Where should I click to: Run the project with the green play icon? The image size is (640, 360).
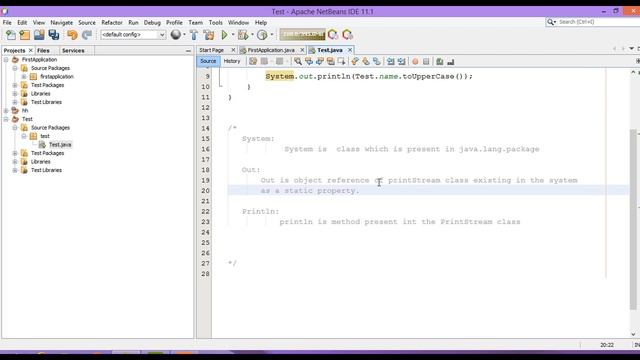224,35
